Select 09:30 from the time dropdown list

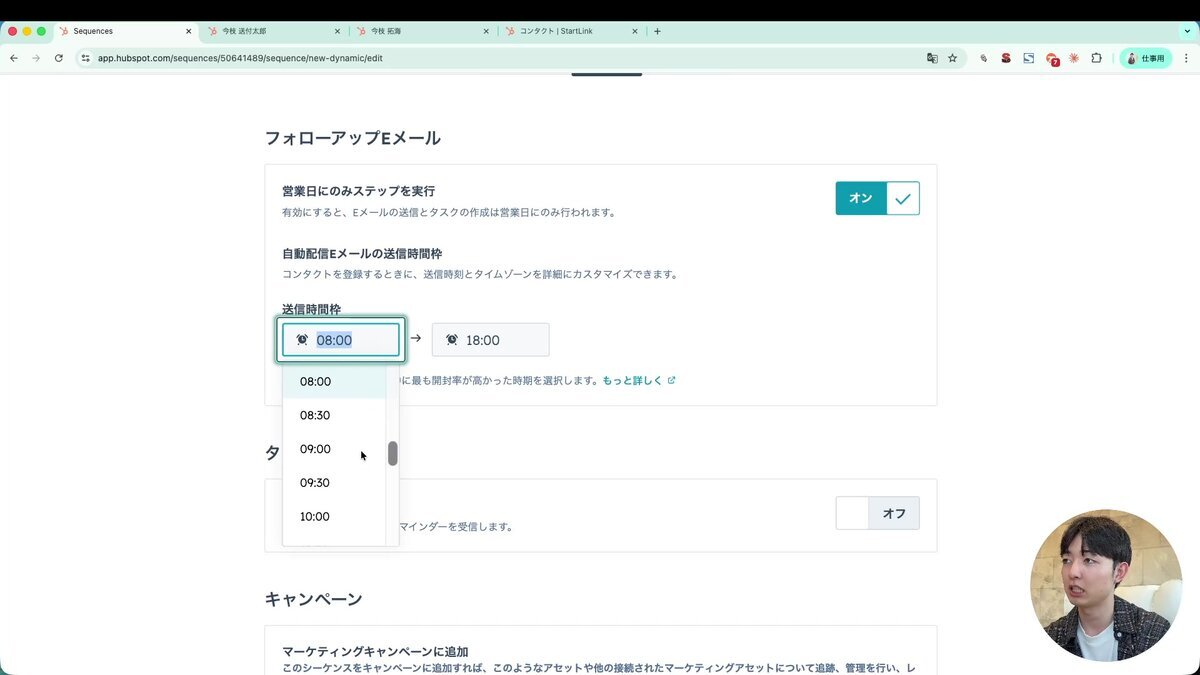[x=315, y=483]
